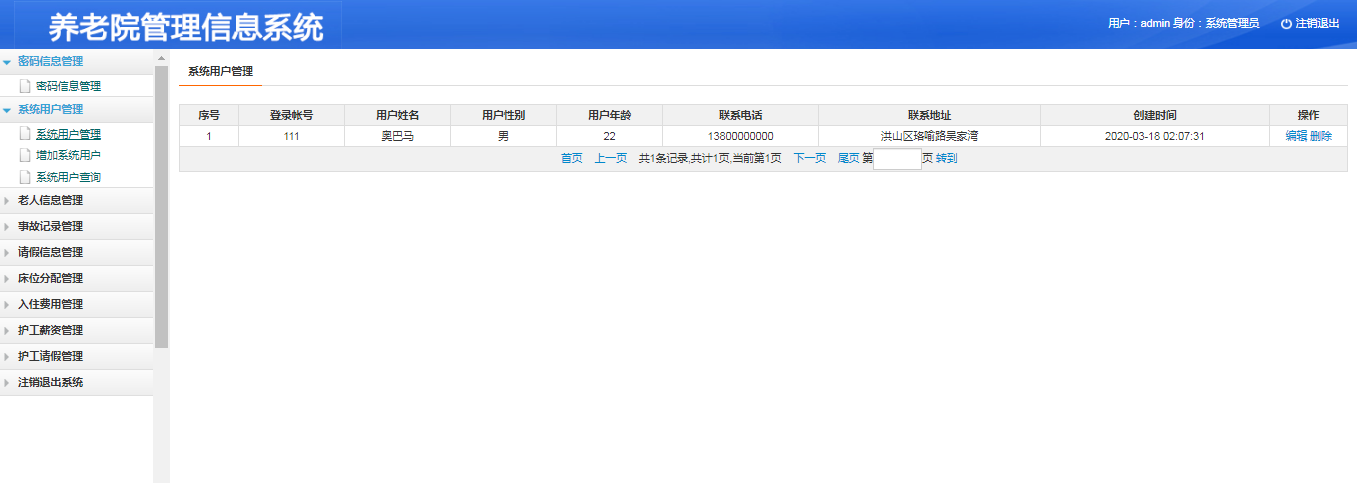
Task: Collapse the 系统用户管理 section arrow
Action: 7,110
